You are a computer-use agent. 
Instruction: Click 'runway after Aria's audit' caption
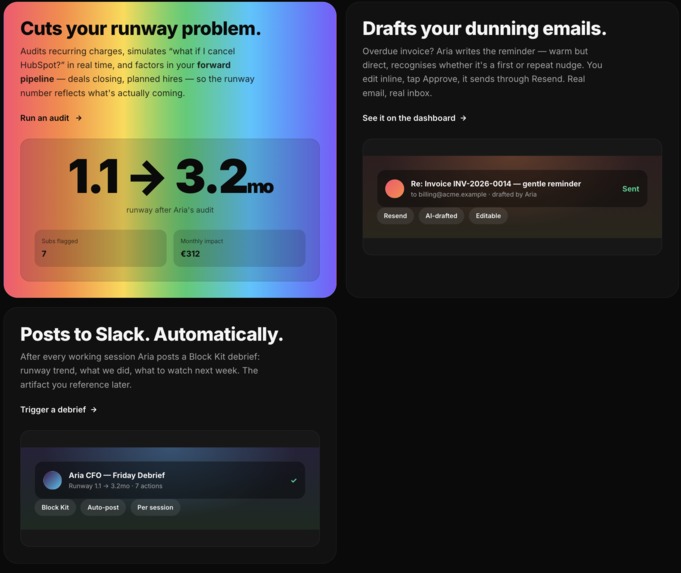170,210
